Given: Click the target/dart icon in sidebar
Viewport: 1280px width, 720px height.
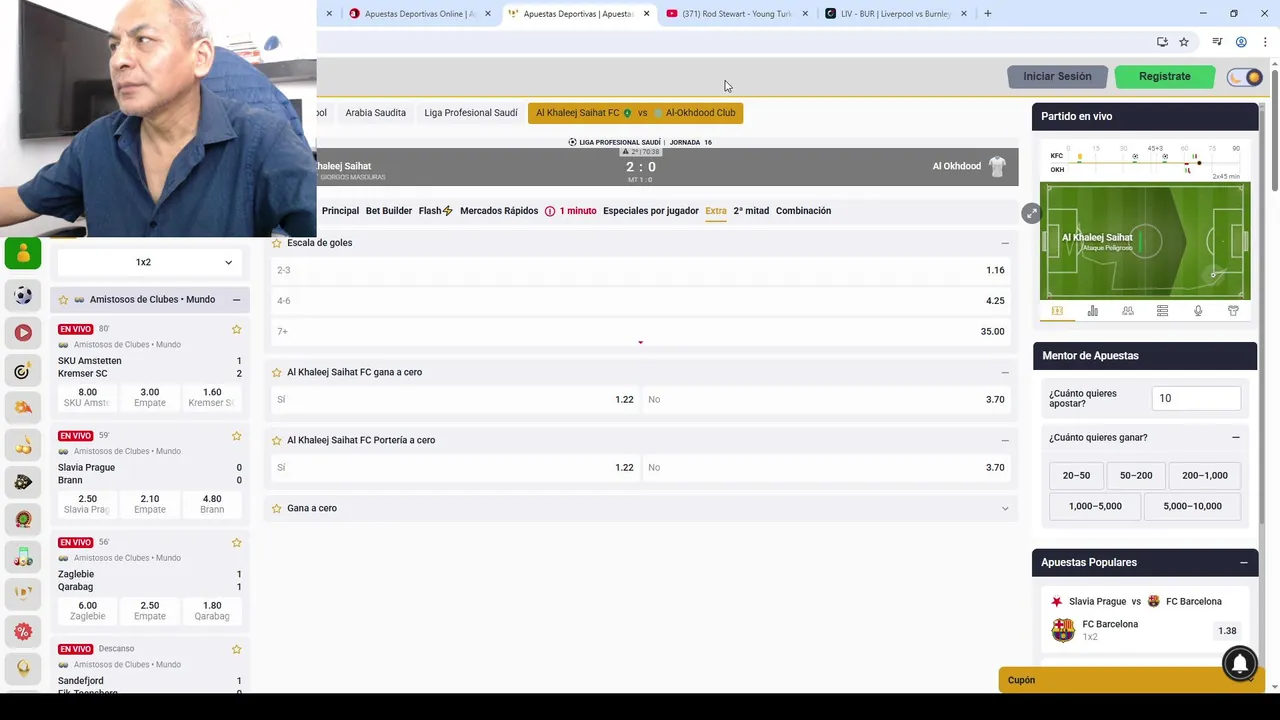Looking at the screenshot, I should pyautogui.click(x=23, y=371).
